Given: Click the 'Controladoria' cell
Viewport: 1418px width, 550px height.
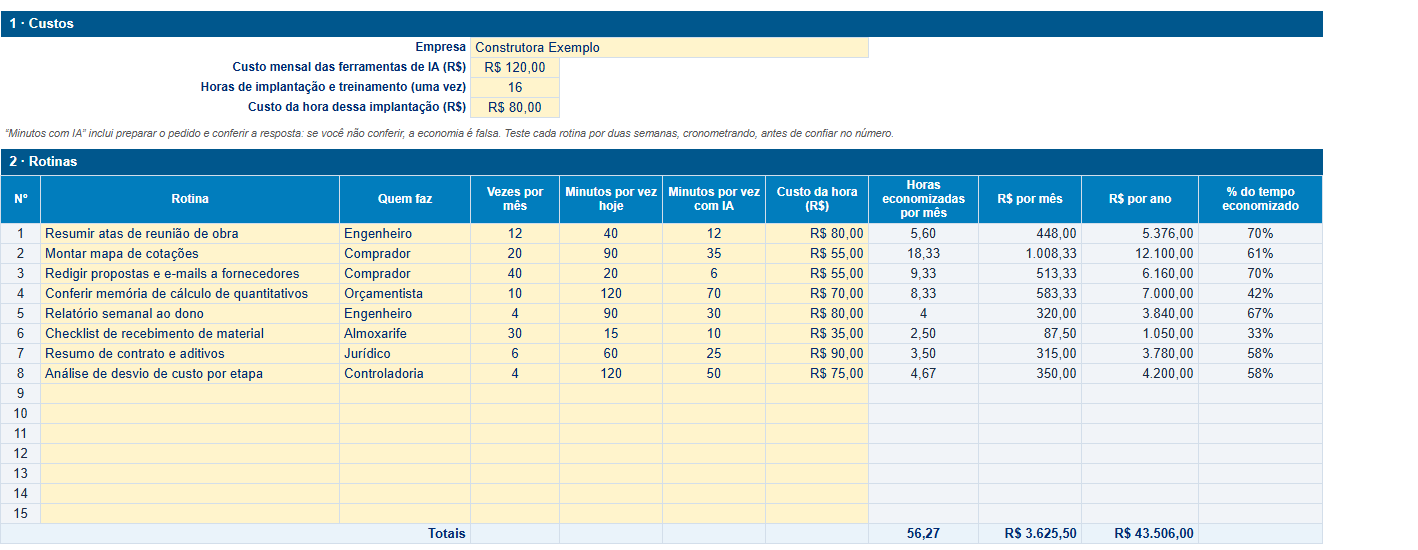Looking at the screenshot, I should tap(405, 373).
